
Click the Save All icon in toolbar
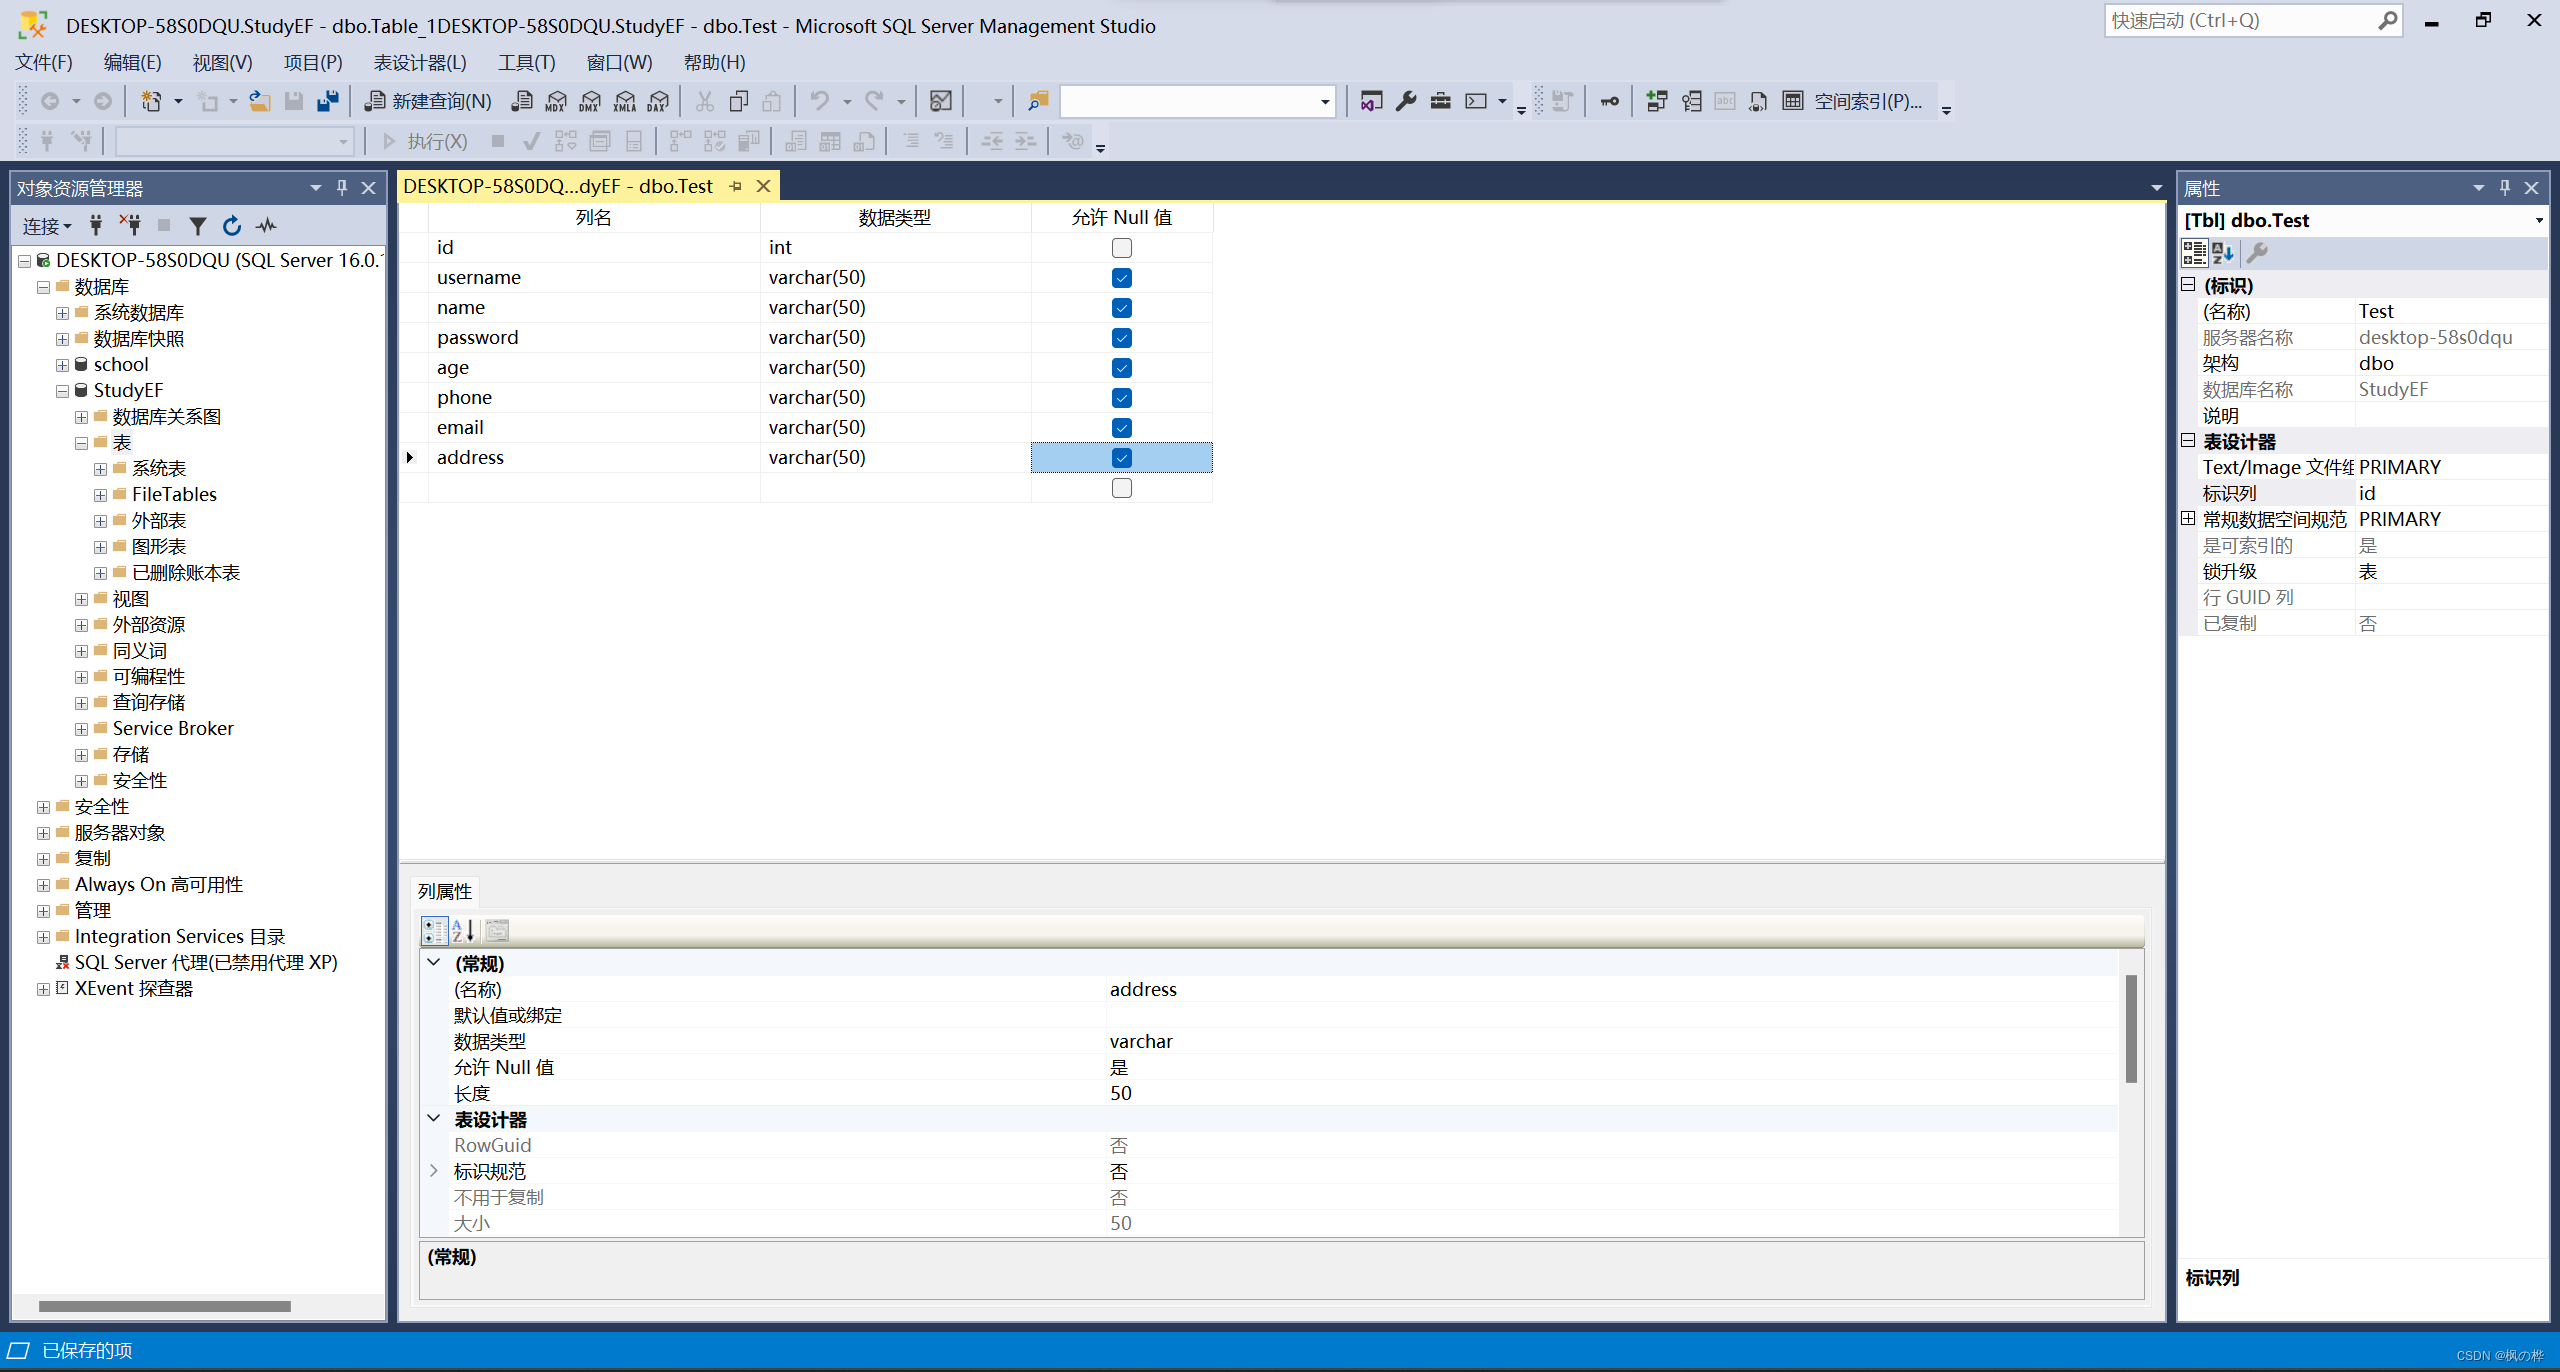pyautogui.click(x=327, y=101)
